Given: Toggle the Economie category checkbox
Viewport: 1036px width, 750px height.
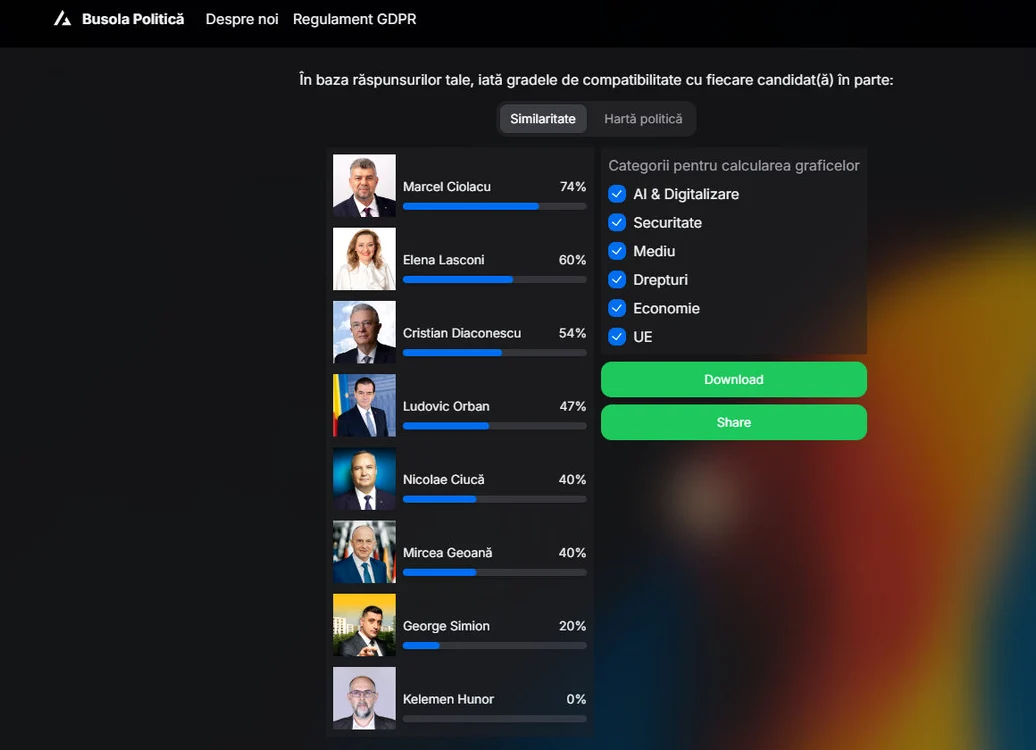Looking at the screenshot, I should tap(617, 308).
